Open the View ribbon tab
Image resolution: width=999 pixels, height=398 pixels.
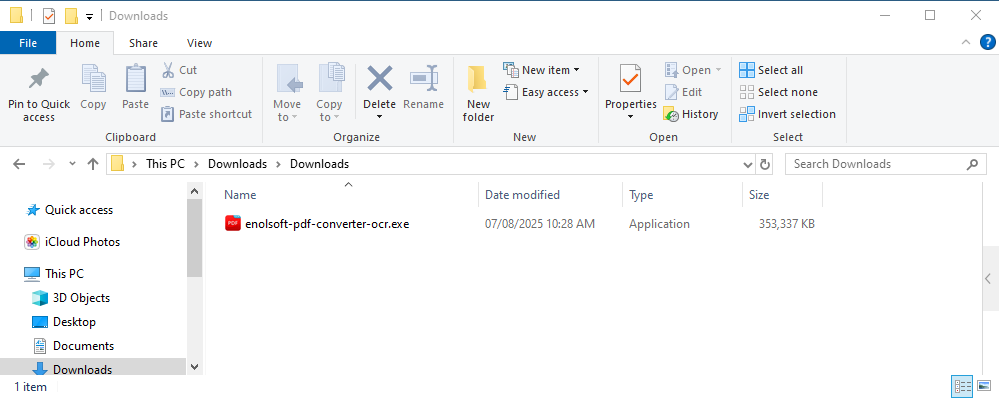click(199, 43)
